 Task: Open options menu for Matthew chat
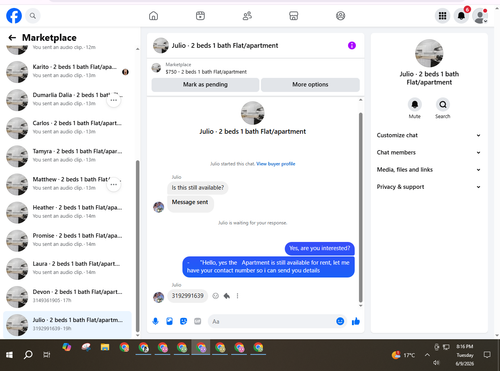click(x=113, y=184)
